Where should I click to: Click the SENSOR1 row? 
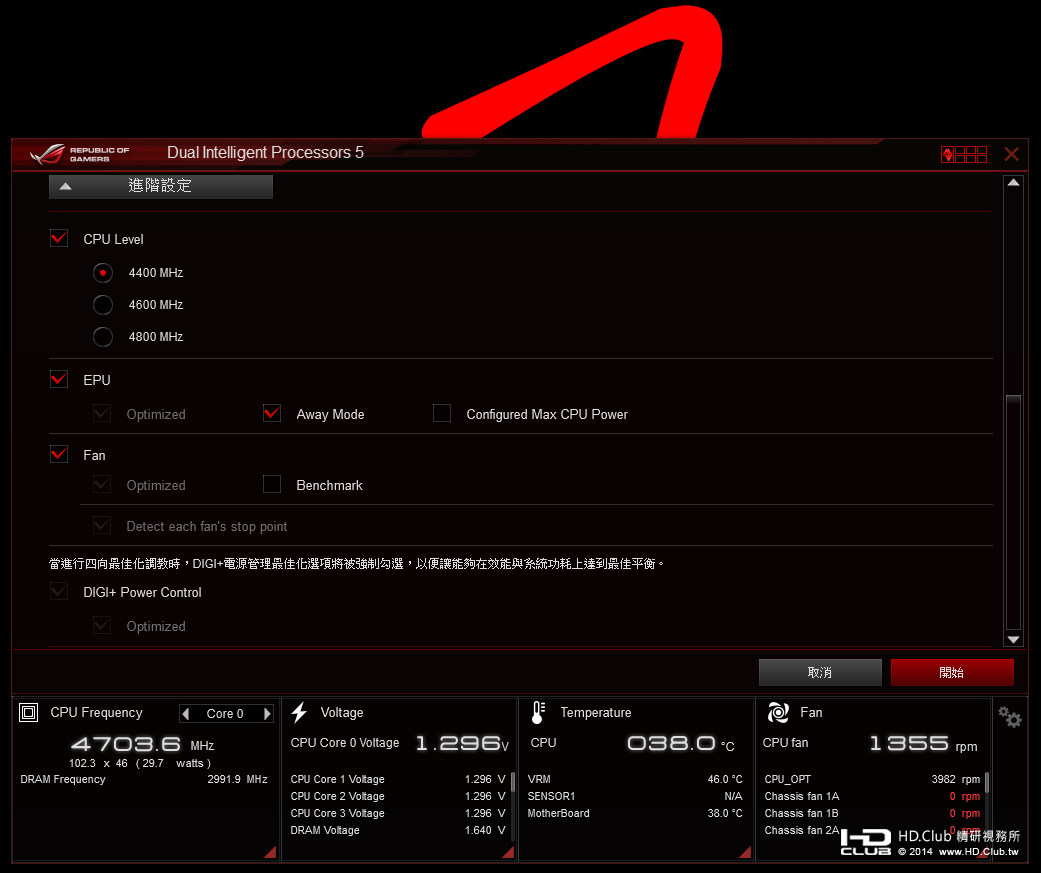point(635,796)
